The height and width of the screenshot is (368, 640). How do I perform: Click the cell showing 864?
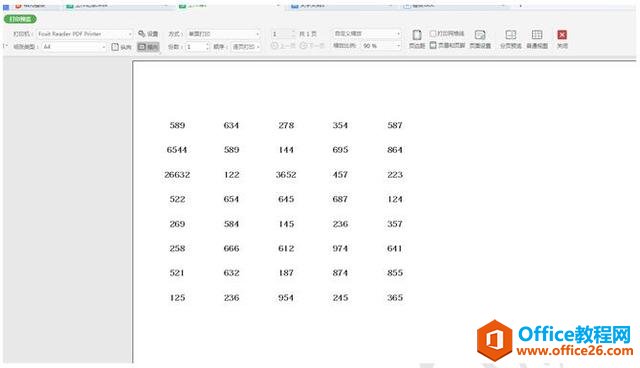[395, 150]
